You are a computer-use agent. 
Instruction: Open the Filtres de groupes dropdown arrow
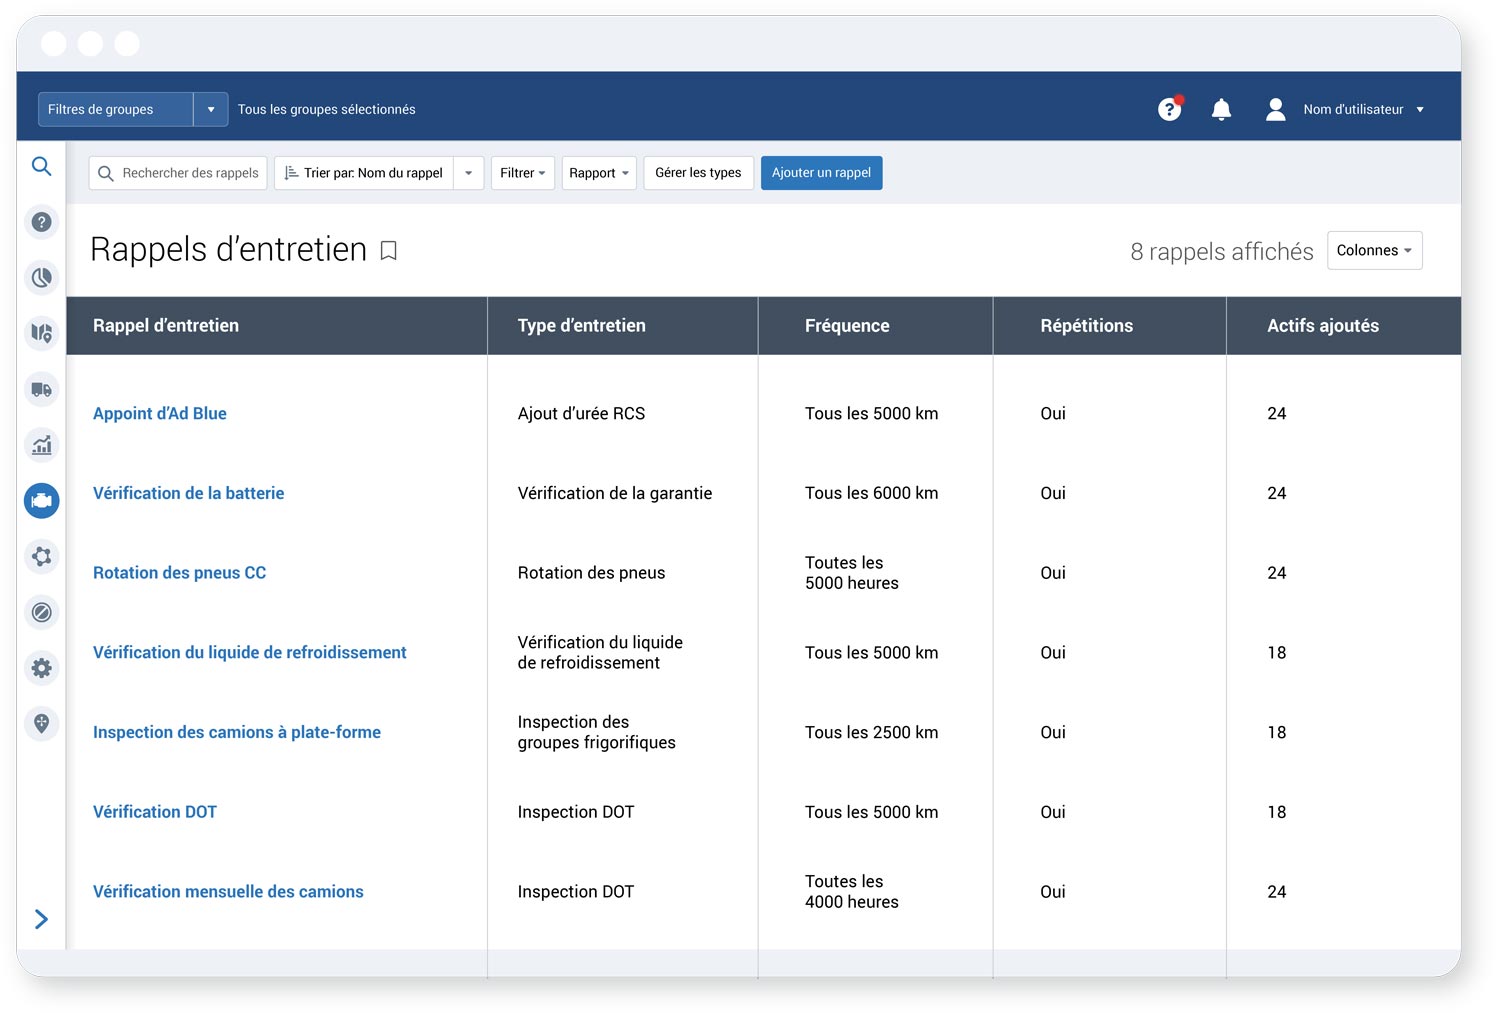coord(211,109)
